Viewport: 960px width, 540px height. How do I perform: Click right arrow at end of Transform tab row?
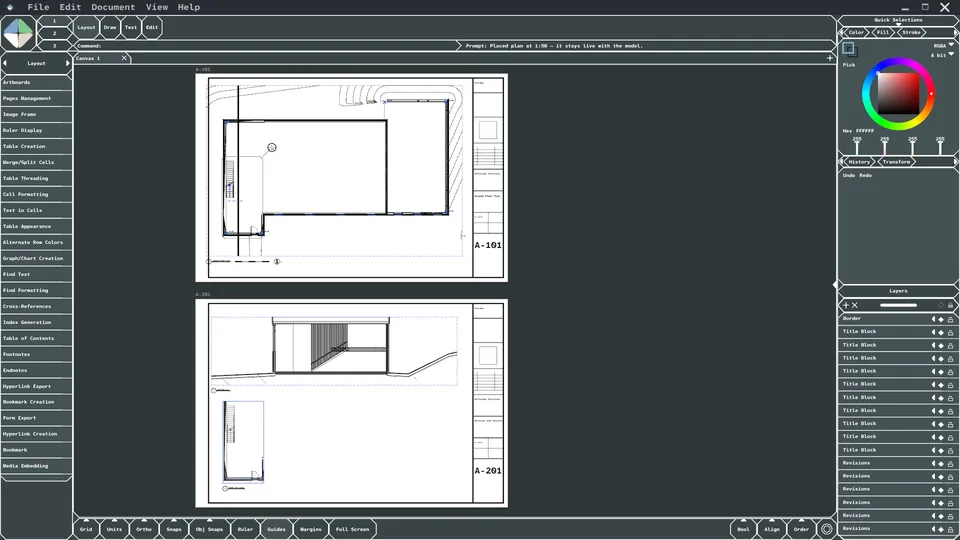pyautogui.click(x=956, y=162)
